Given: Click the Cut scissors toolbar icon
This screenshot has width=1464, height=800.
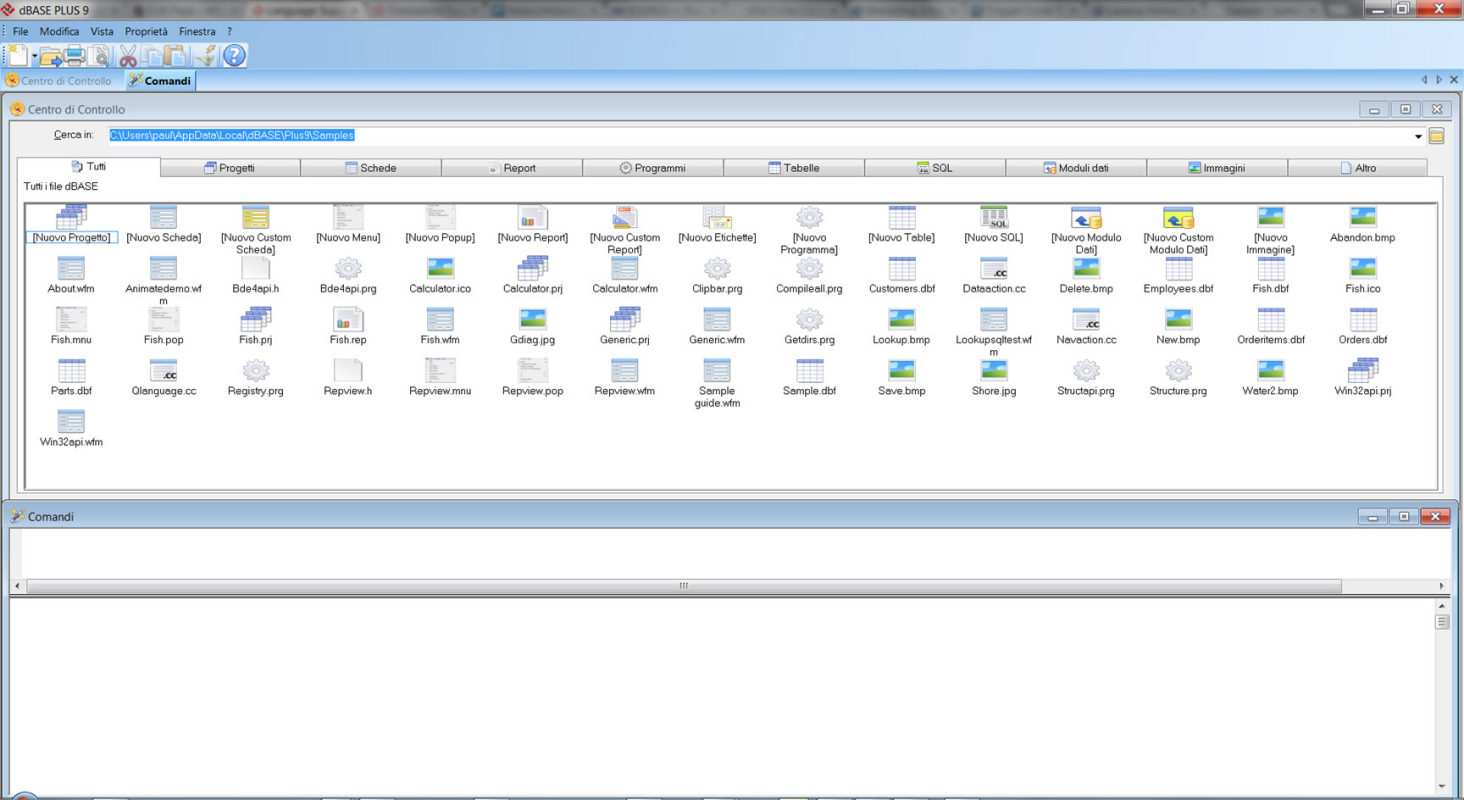Looking at the screenshot, I should tap(128, 56).
